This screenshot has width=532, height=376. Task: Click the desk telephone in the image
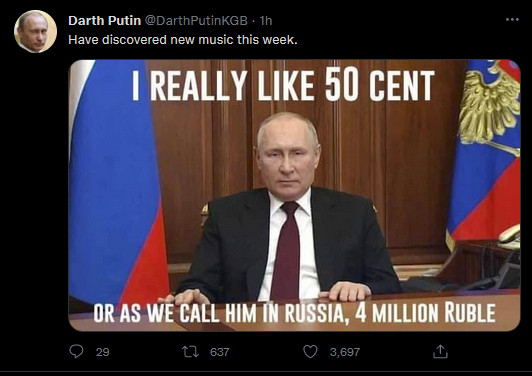click(509, 237)
